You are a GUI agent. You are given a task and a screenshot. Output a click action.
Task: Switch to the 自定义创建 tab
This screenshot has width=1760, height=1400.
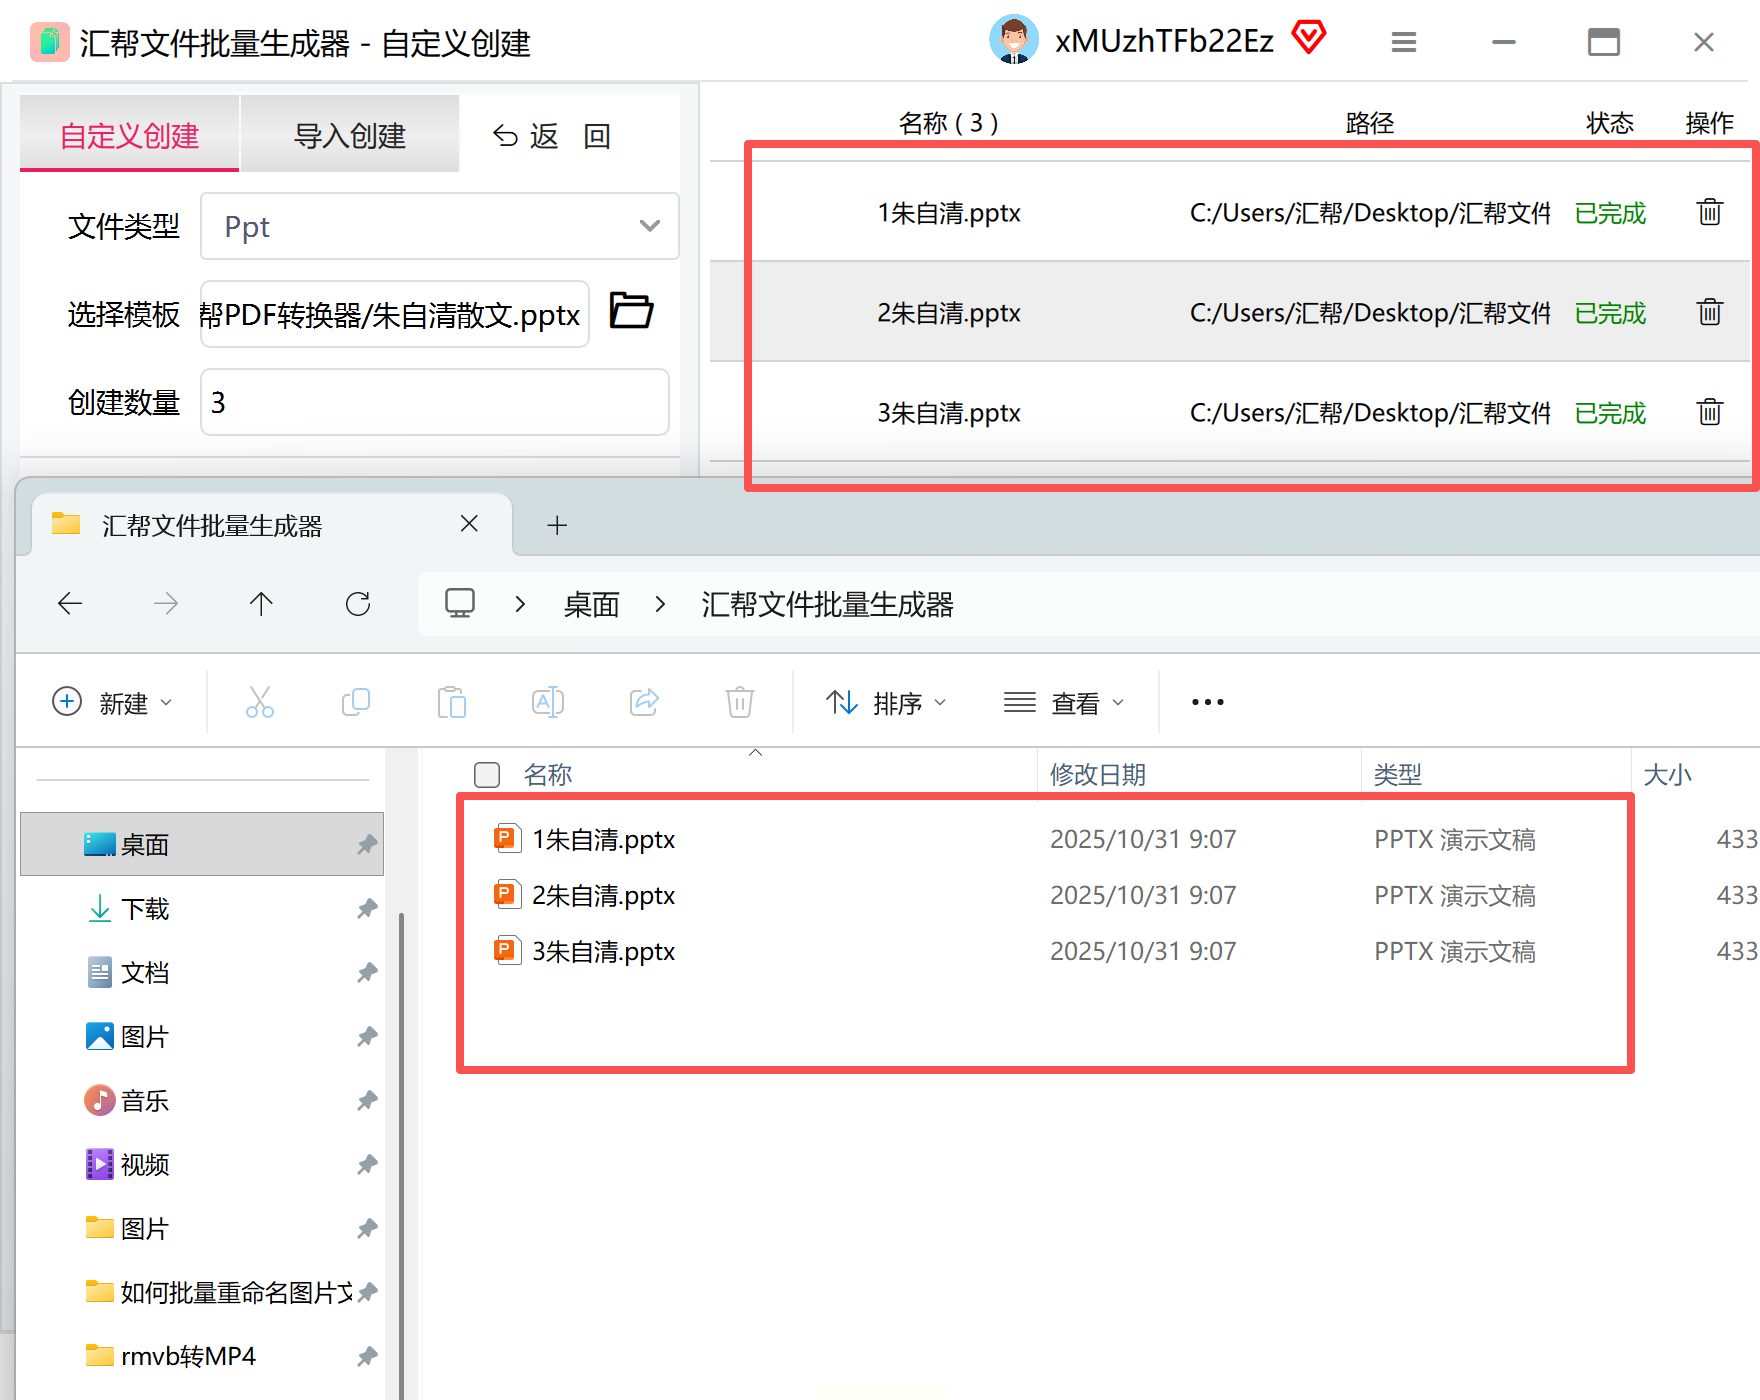(129, 134)
